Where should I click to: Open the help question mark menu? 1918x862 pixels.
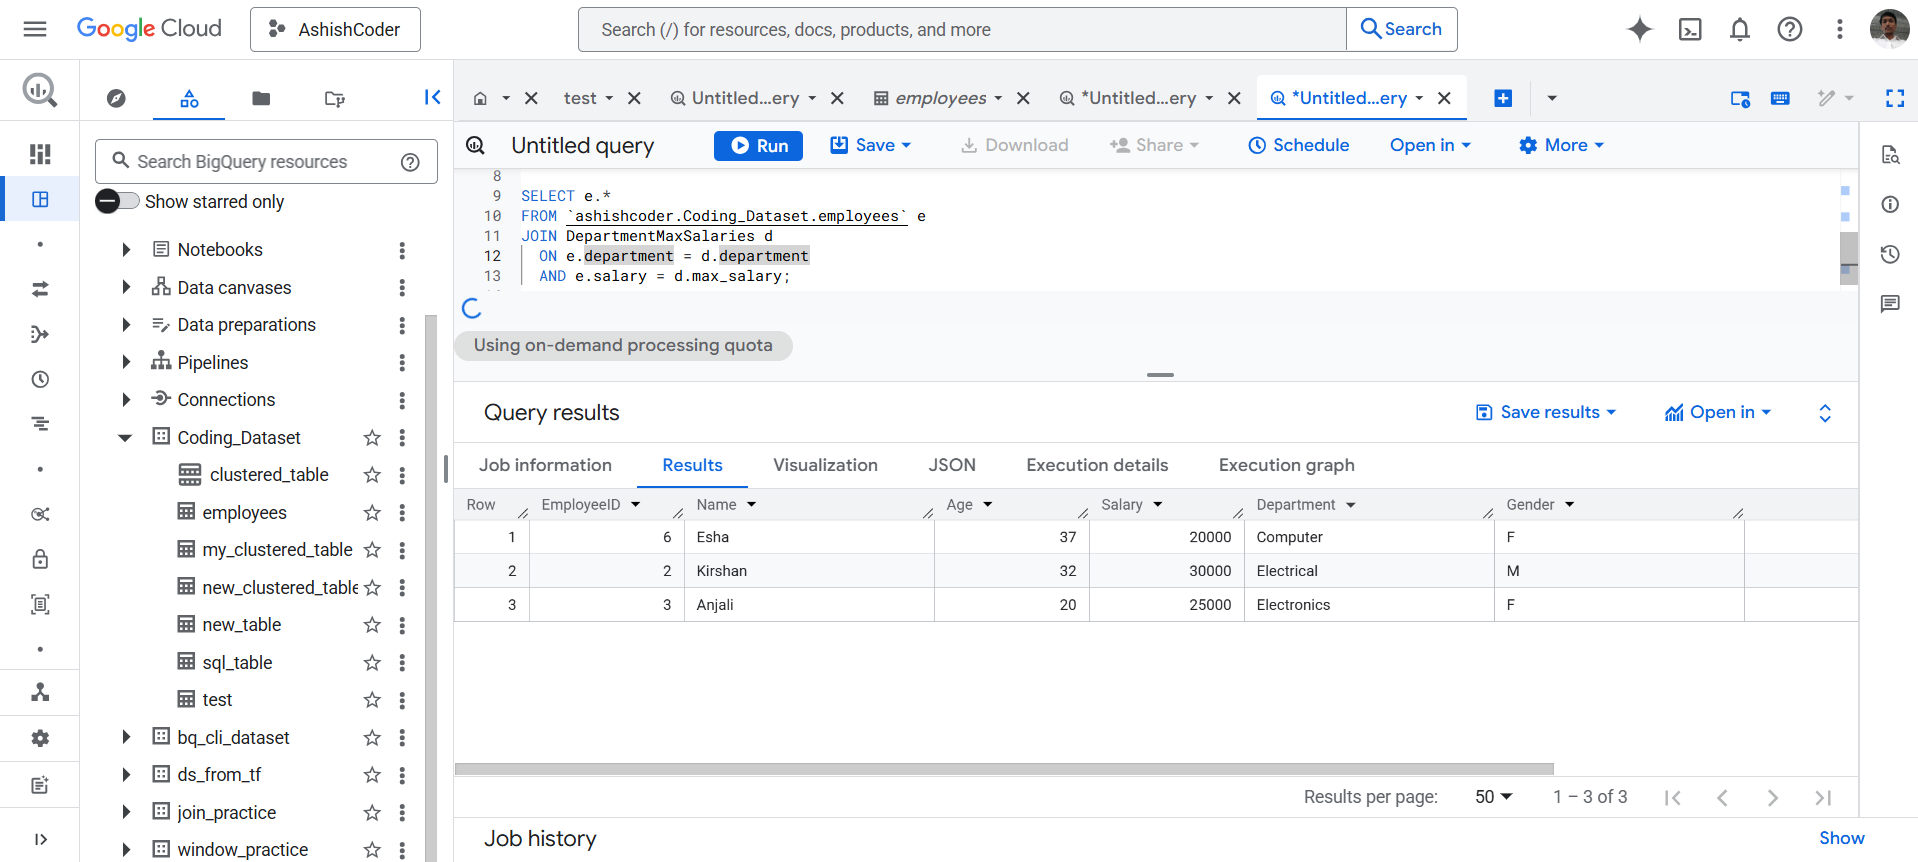pyautogui.click(x=1790, y=29)
